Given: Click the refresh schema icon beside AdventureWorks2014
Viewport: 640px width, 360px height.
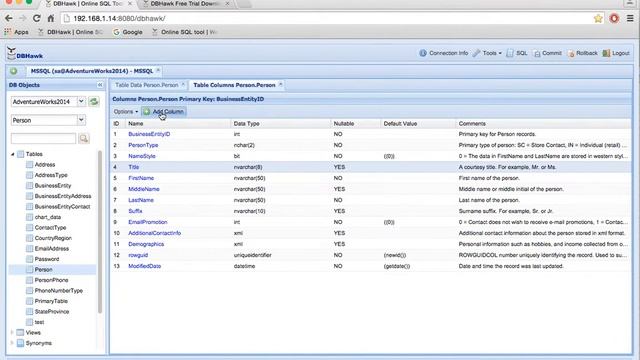Looking at the screenshot, I should pyautogui.click(x=94, y=102).
